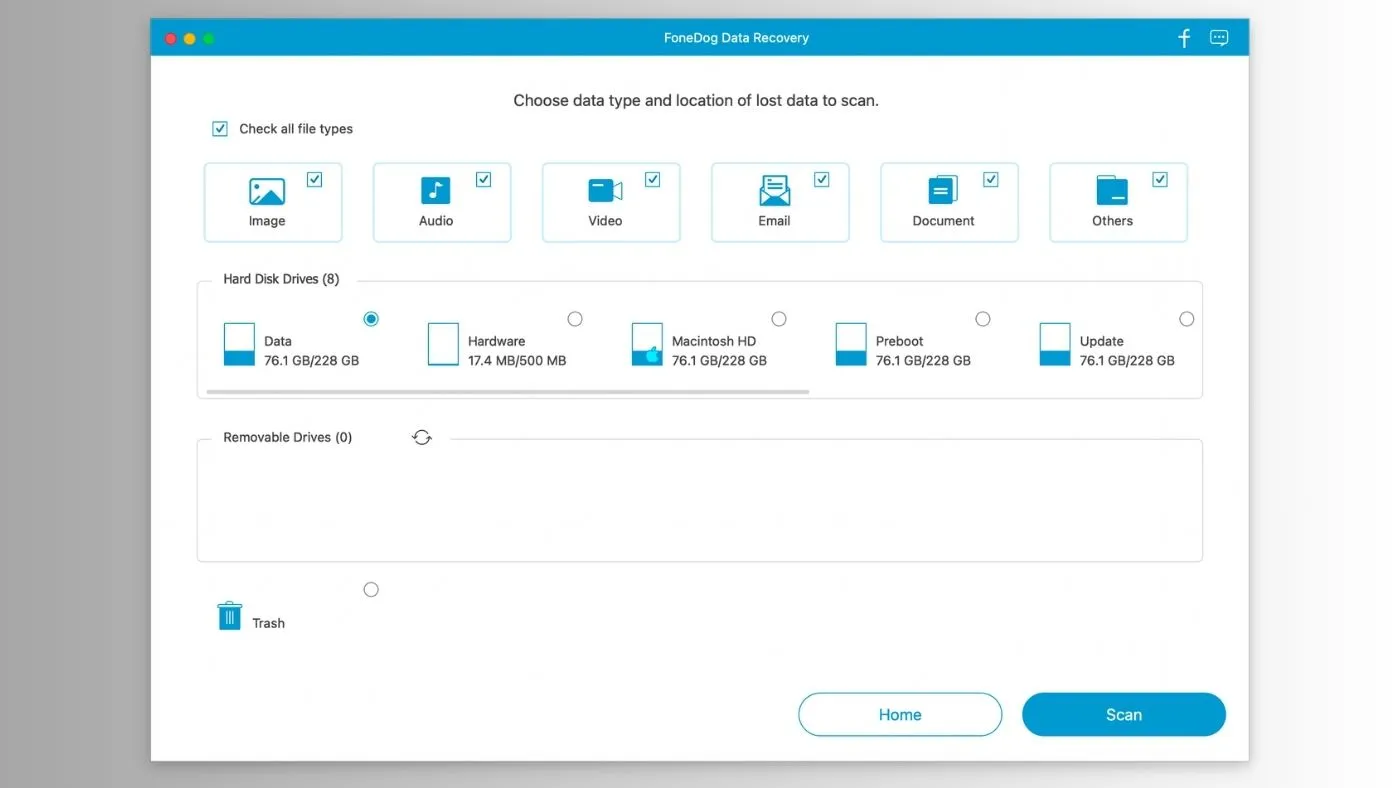Image resolution: width=1400 pixels, height=788 pixels.
Task: Select the Data drive radio button
Action: (371, 319)
